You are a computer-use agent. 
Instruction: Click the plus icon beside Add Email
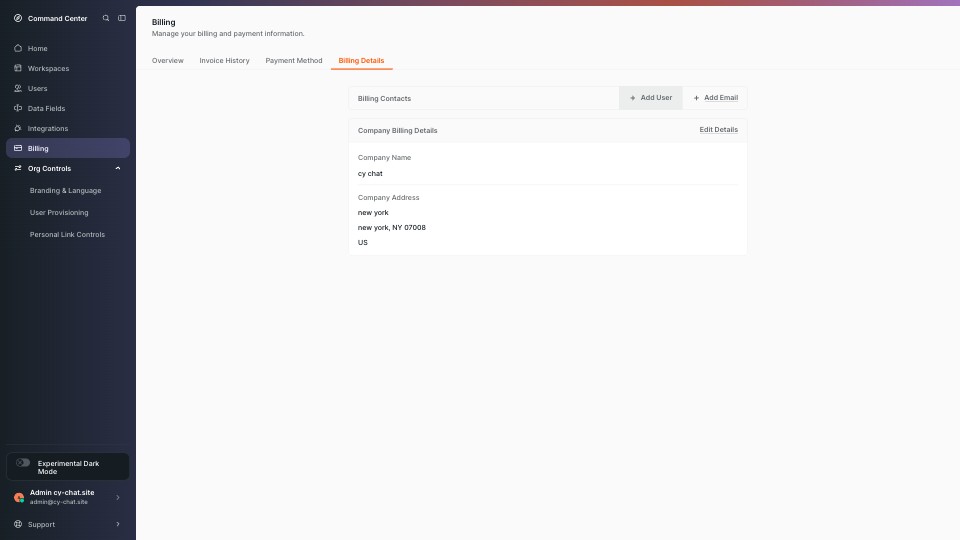point(696,98)
